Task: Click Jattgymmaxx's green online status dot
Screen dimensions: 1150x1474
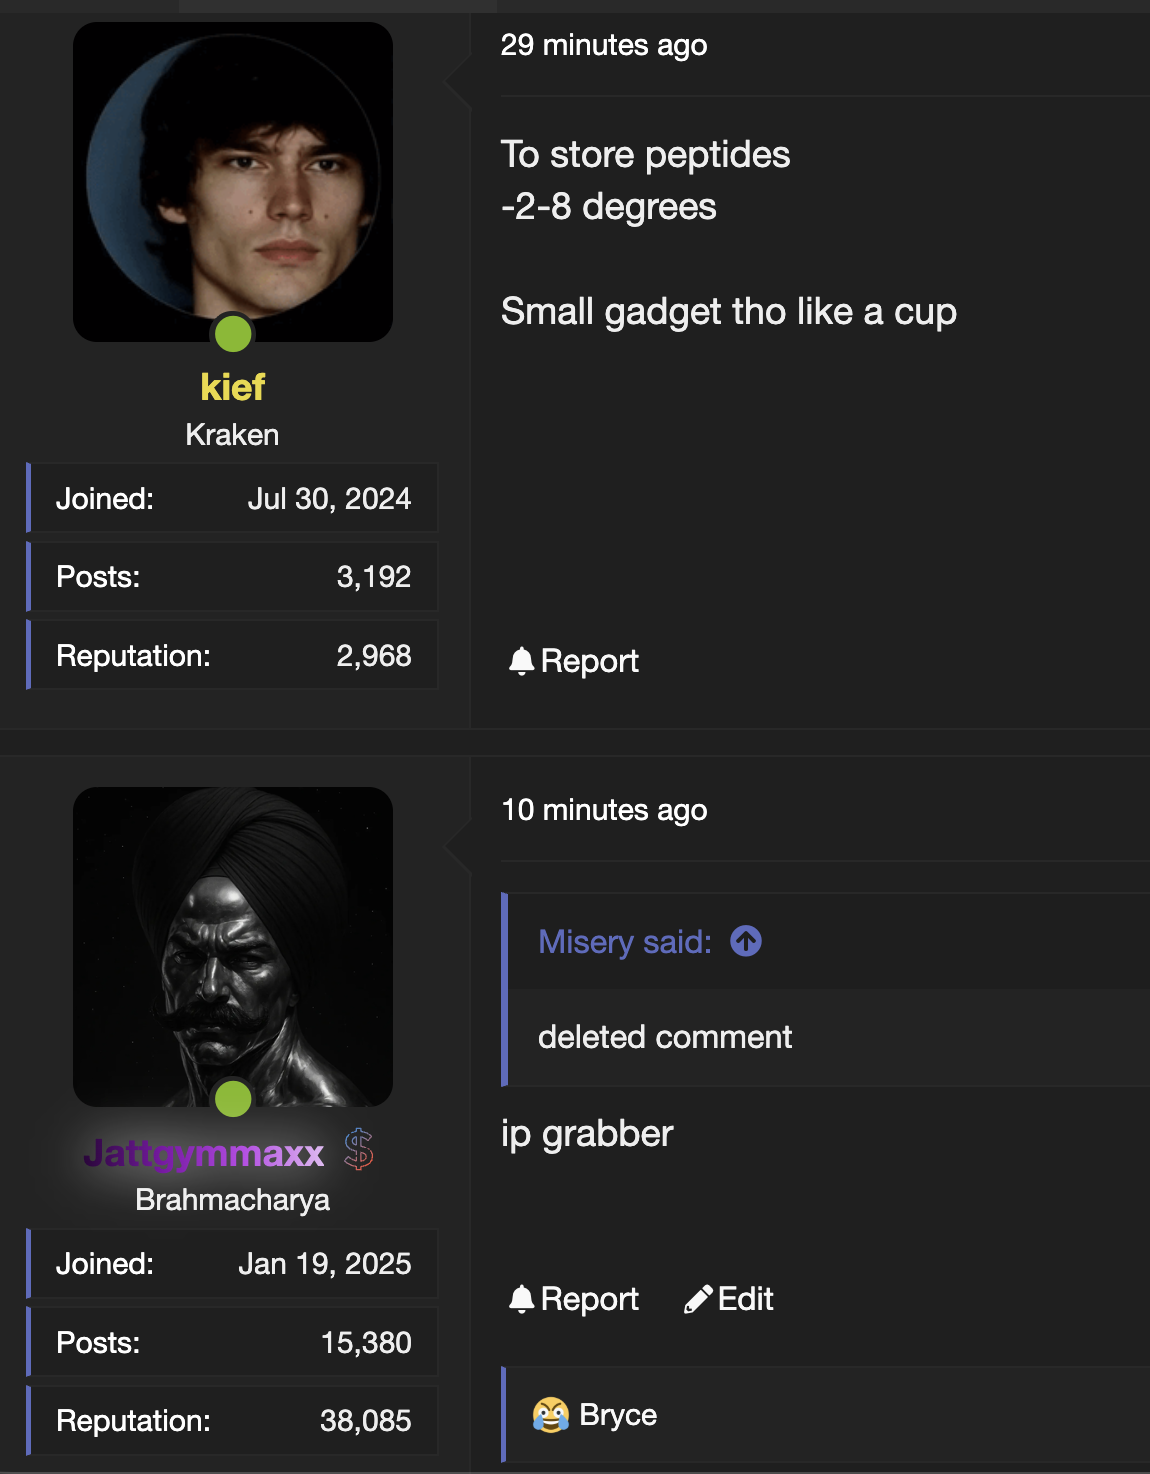Action: click(233, 1098)
